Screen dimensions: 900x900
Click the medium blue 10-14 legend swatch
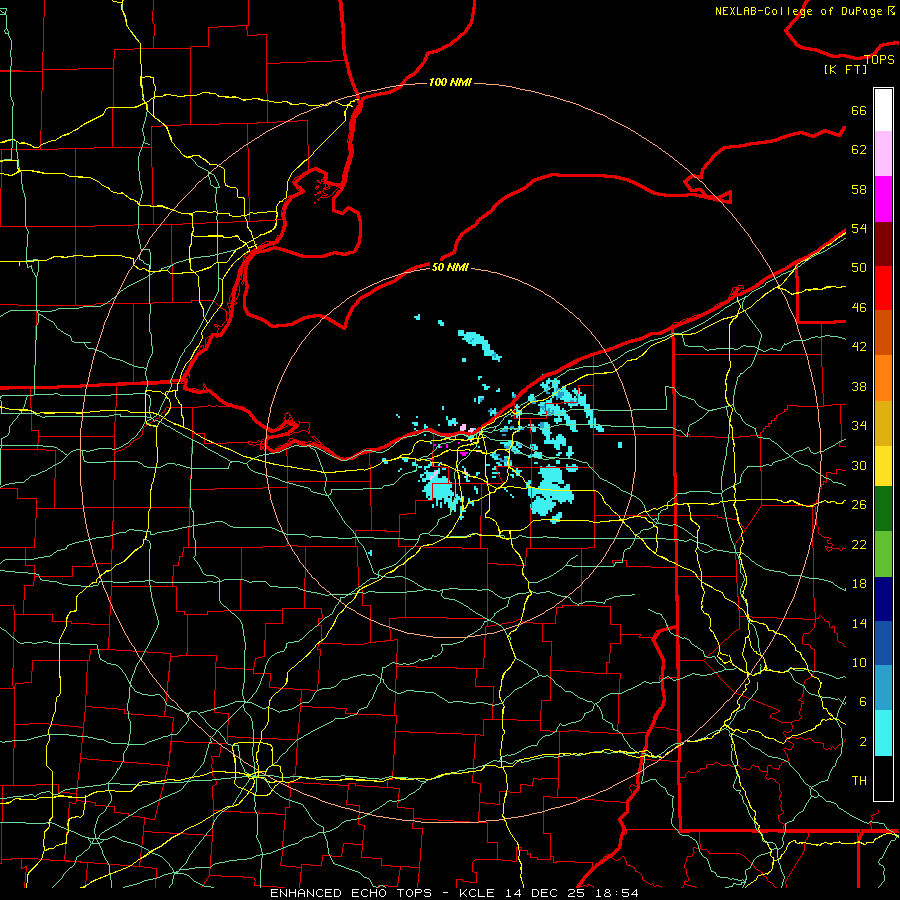tap(883, 643)
